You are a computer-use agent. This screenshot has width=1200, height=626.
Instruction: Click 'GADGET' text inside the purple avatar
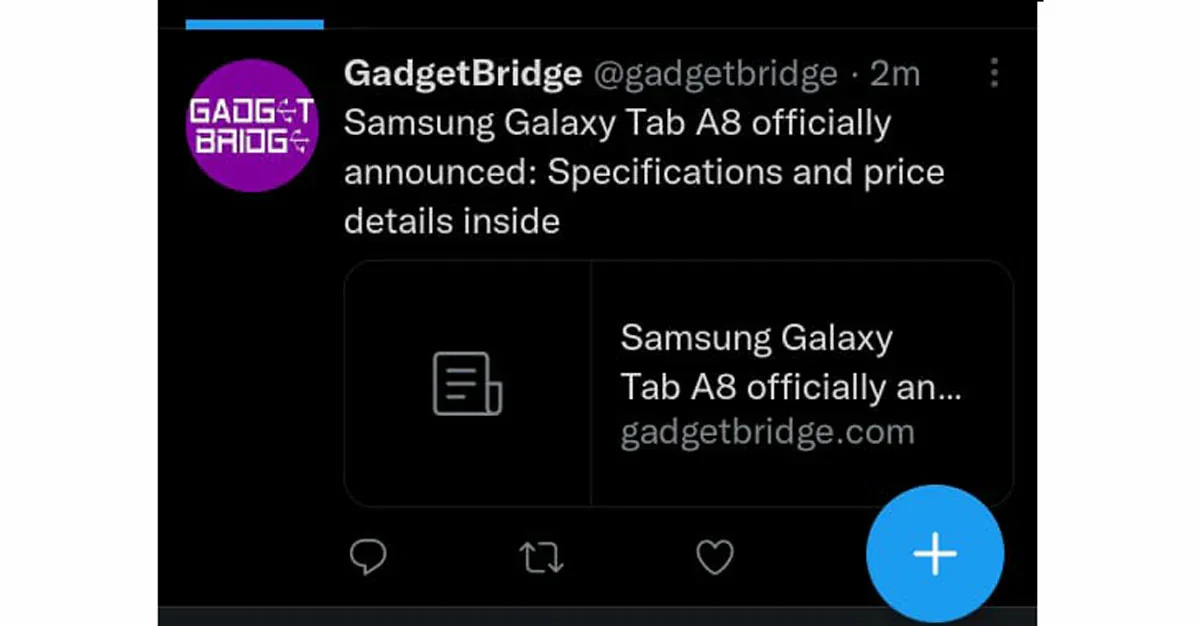pos(251,111)
